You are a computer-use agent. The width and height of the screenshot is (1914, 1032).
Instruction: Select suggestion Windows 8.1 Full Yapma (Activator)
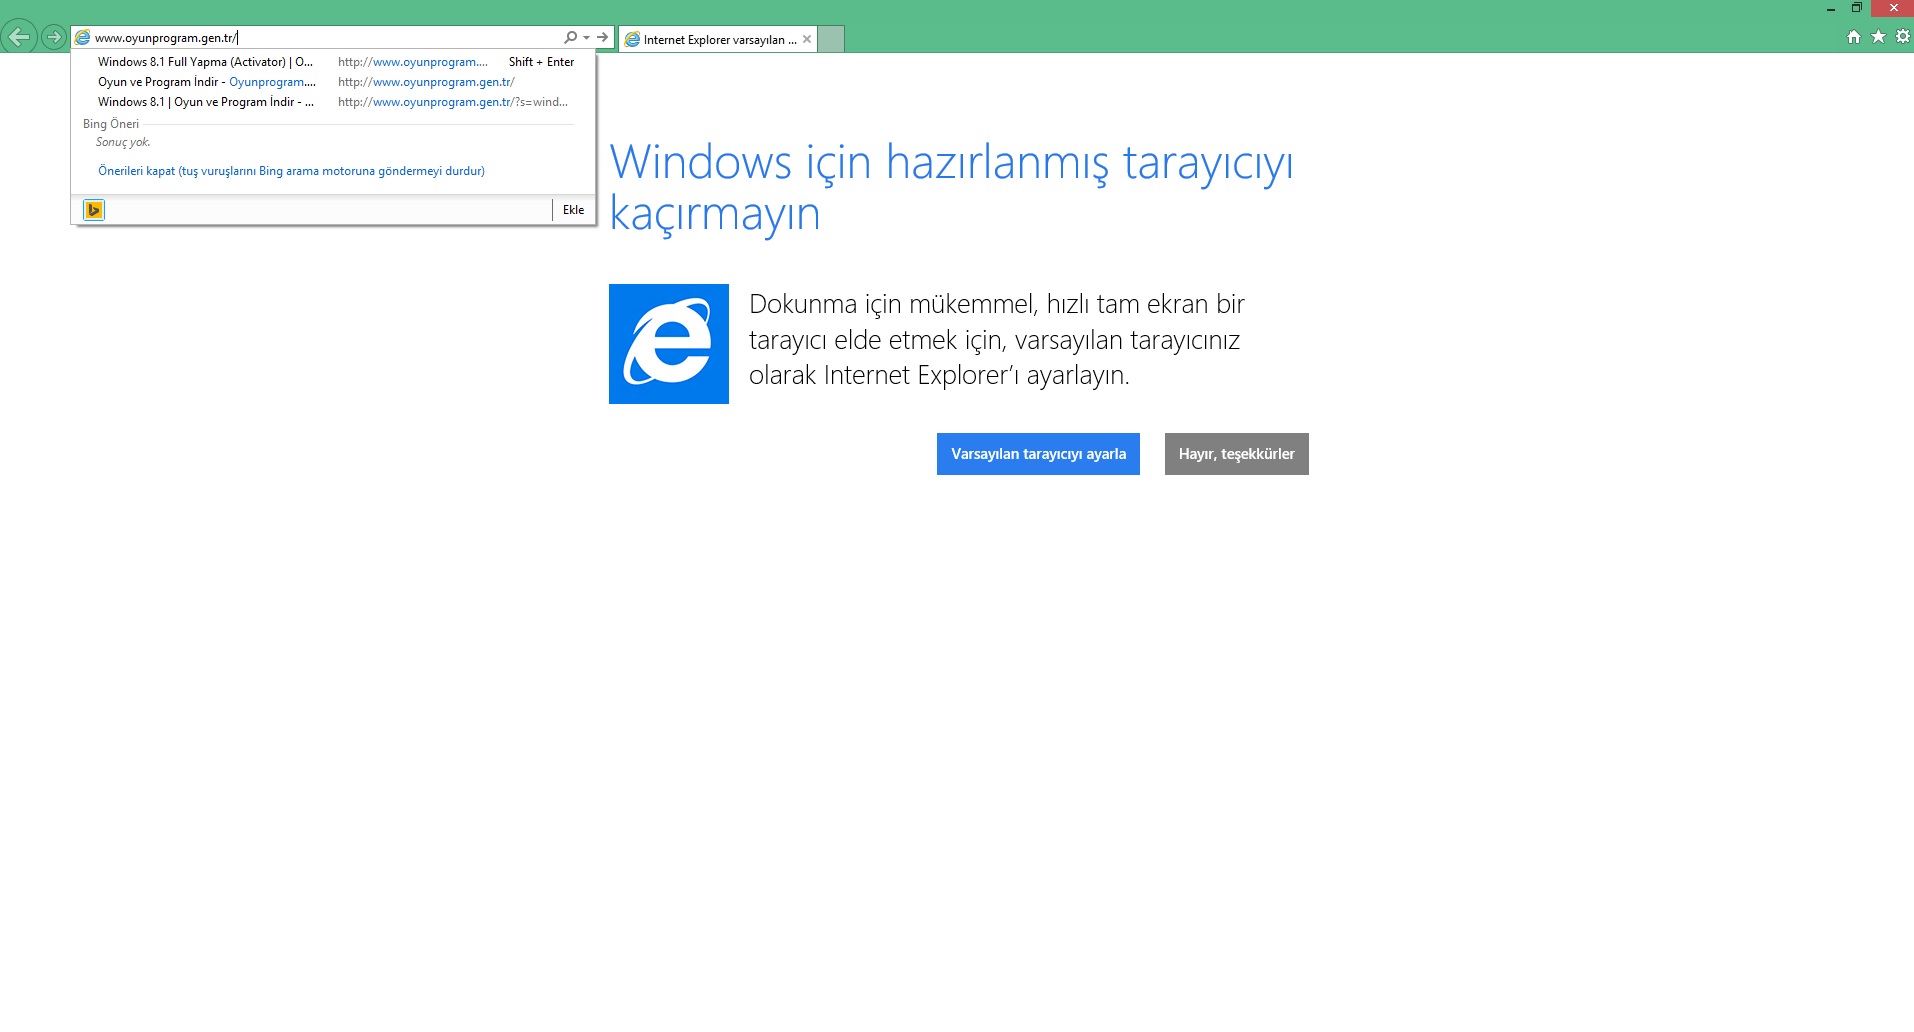334,62
